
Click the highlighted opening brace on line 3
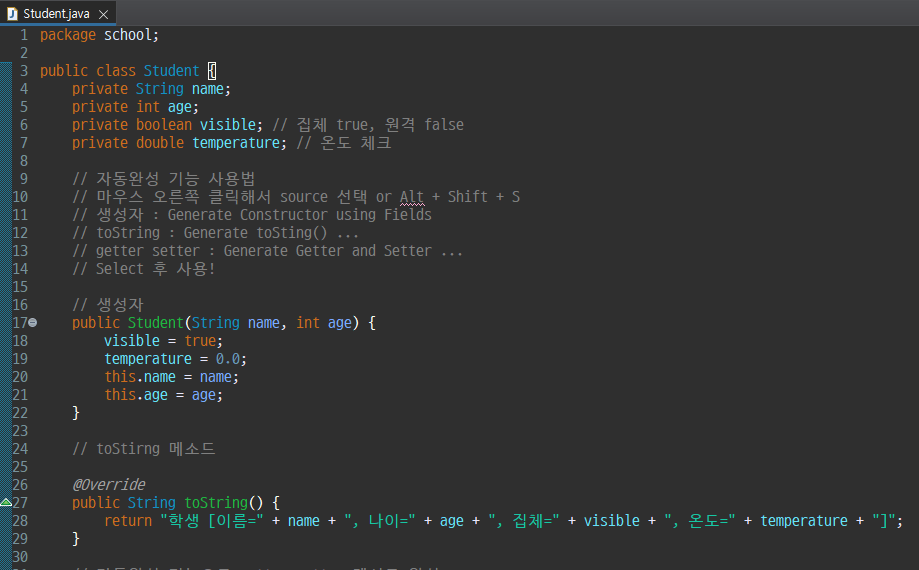212,71
